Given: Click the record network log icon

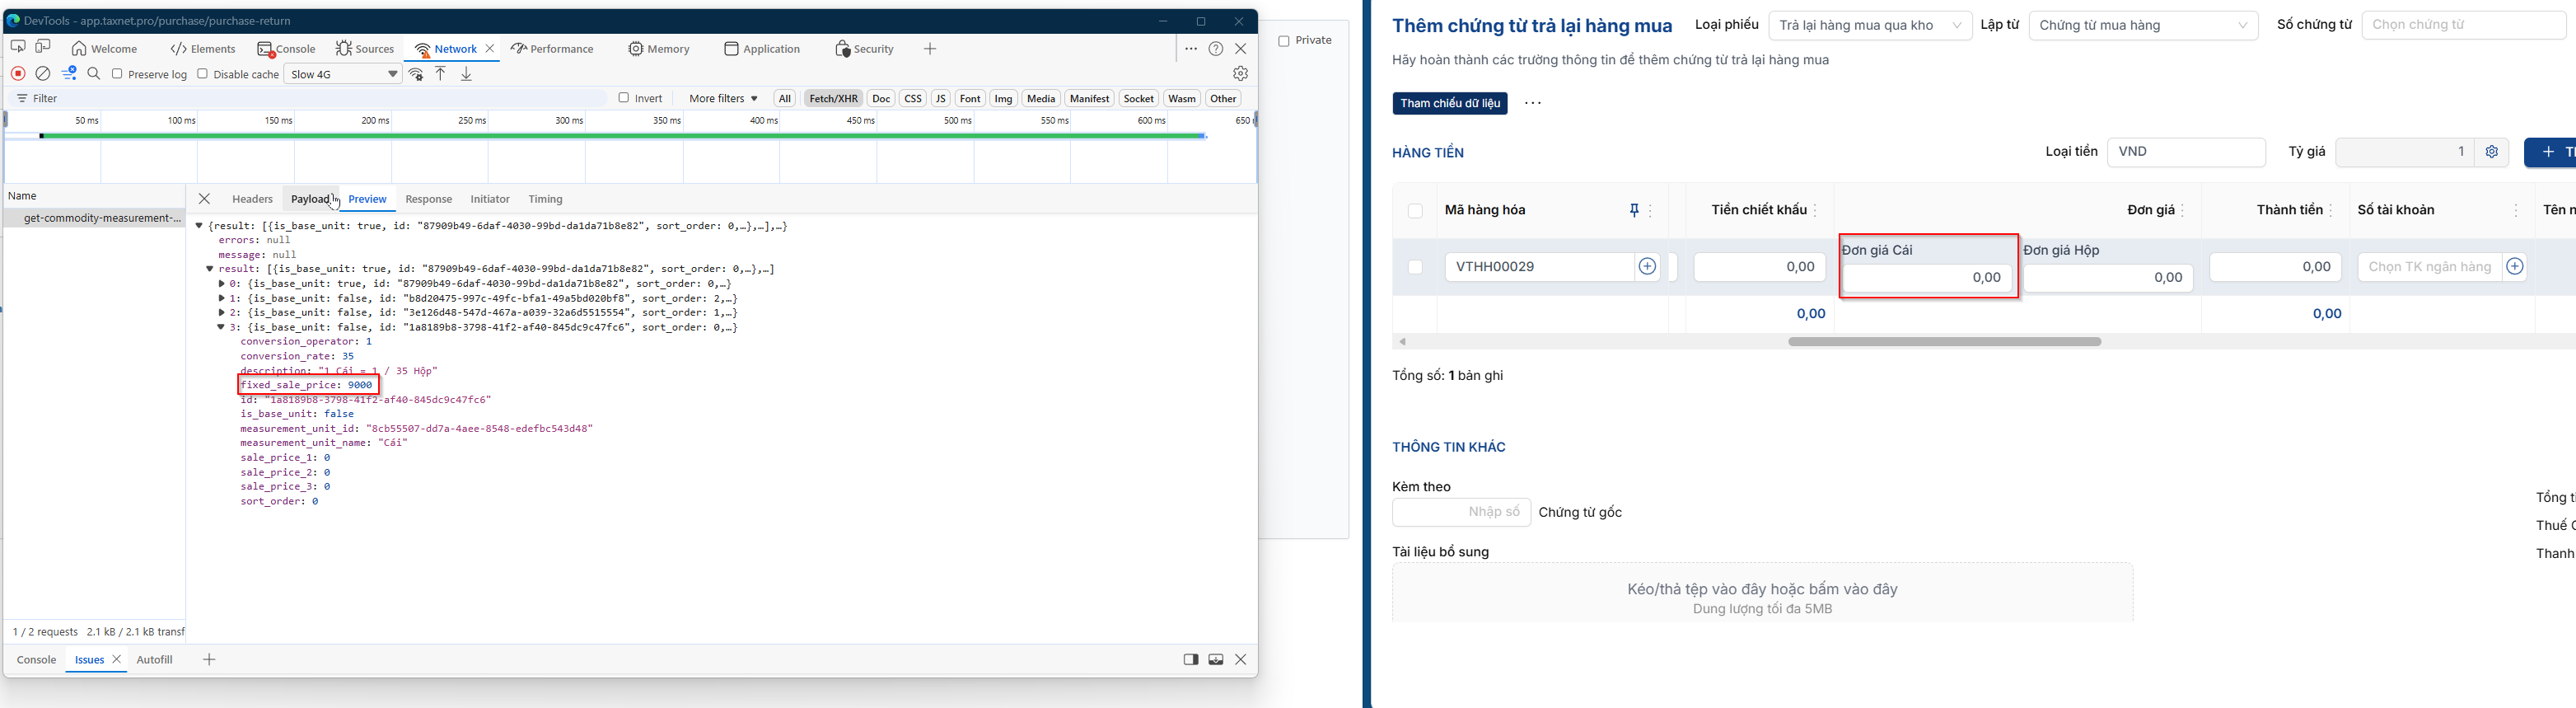Looking at the screenshot, I should tap(18, 73).
